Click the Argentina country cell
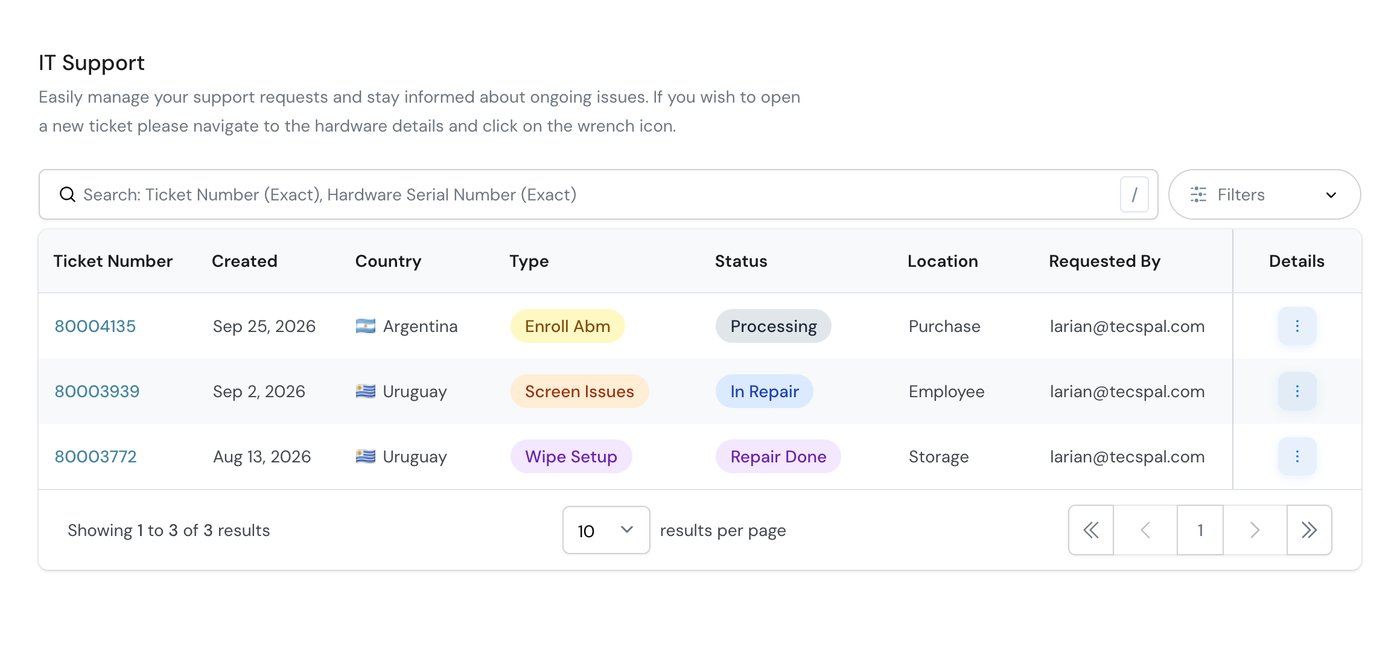The width and height of the screenshot is (1400, 664). [407, 326]
